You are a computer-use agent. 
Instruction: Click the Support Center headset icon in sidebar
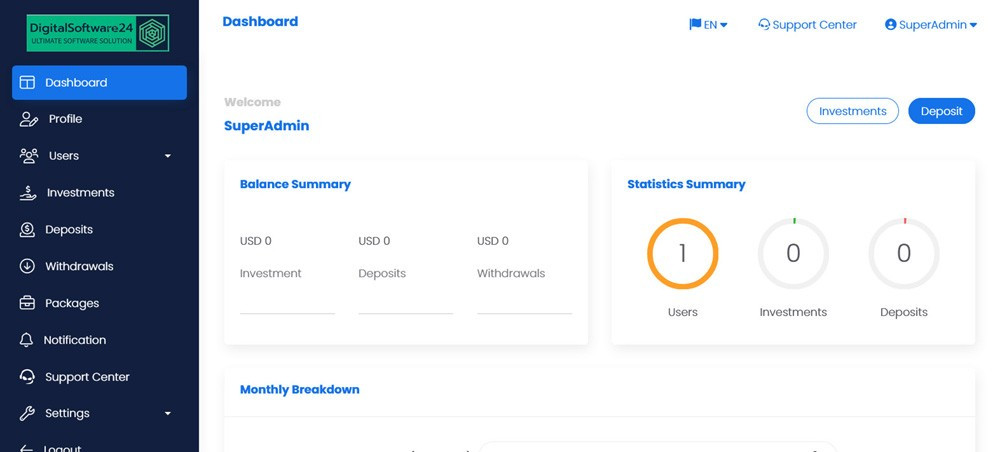[x=27, y=378]
